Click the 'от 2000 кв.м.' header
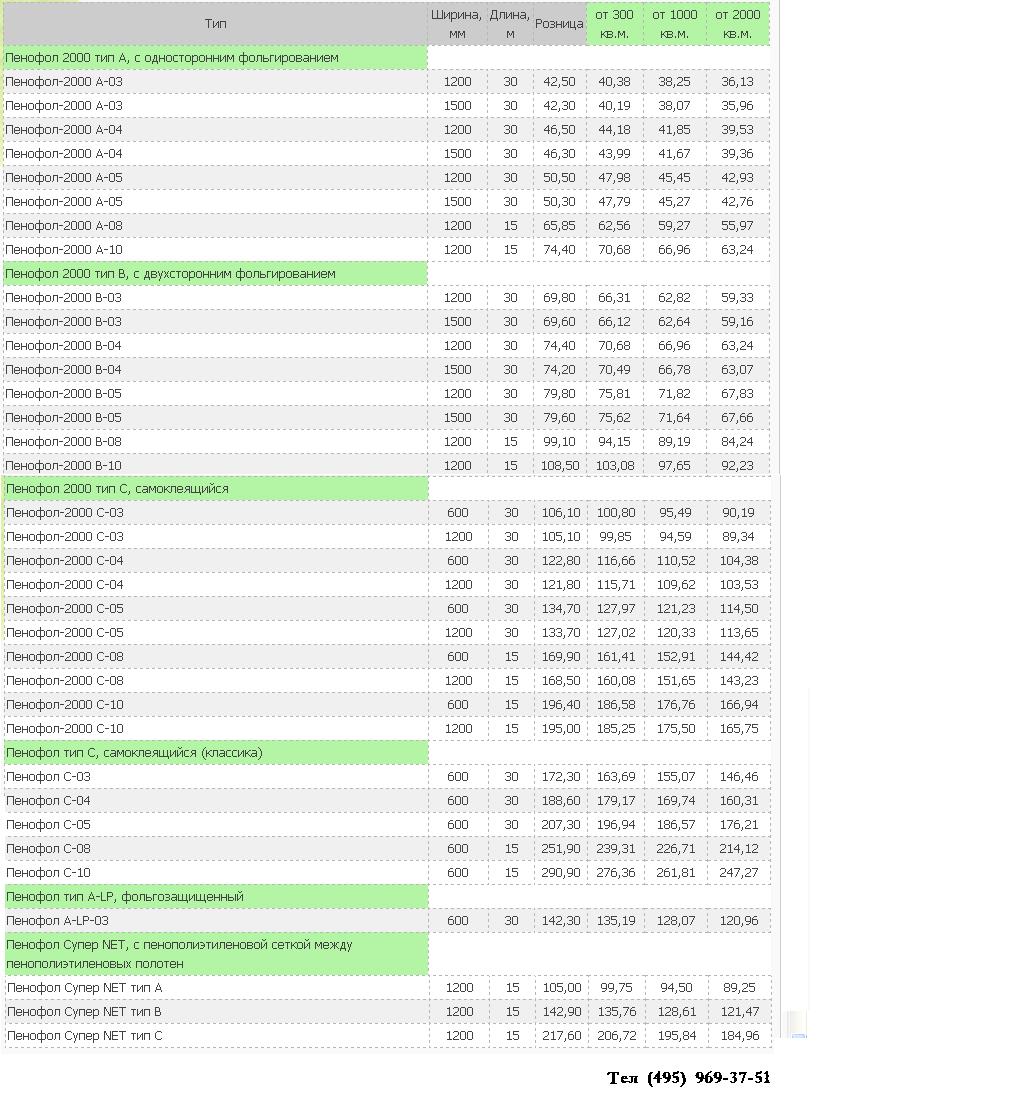This screenshot has height=1120, width=1024. point(738,24)
